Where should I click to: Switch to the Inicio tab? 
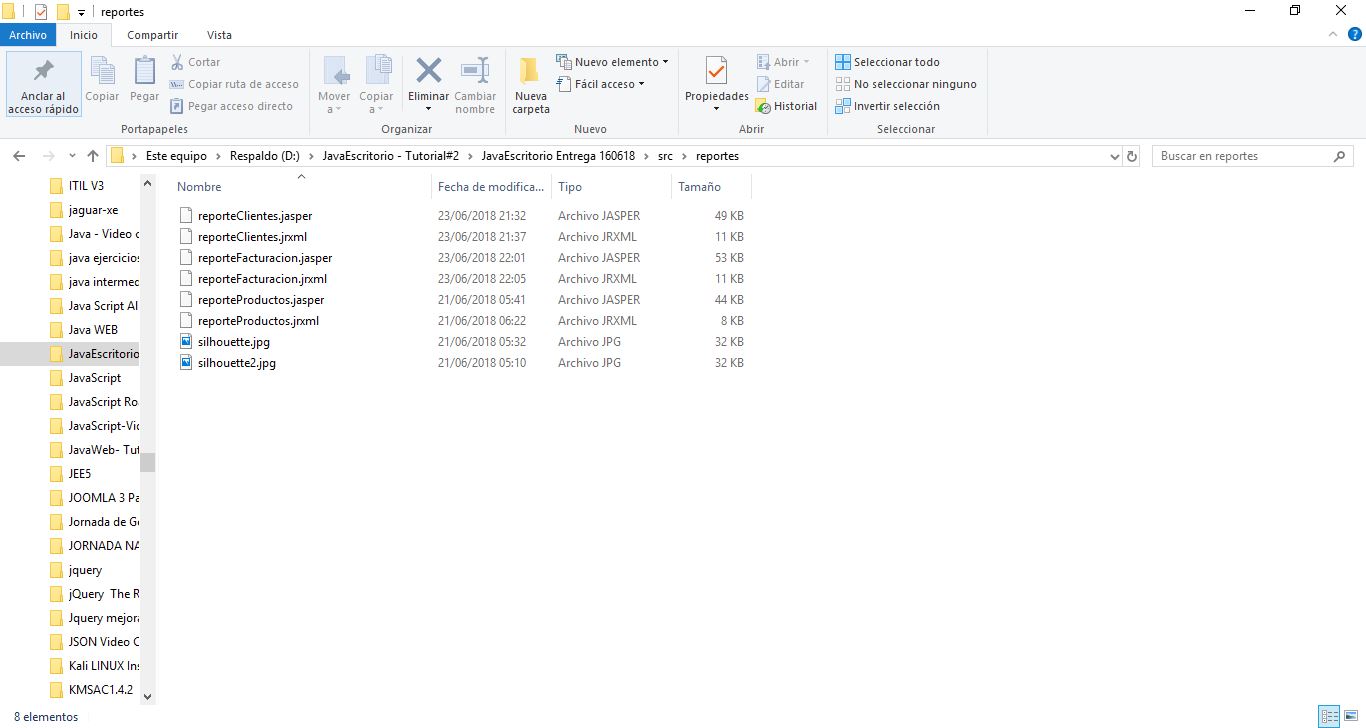[x=84, y=35]
